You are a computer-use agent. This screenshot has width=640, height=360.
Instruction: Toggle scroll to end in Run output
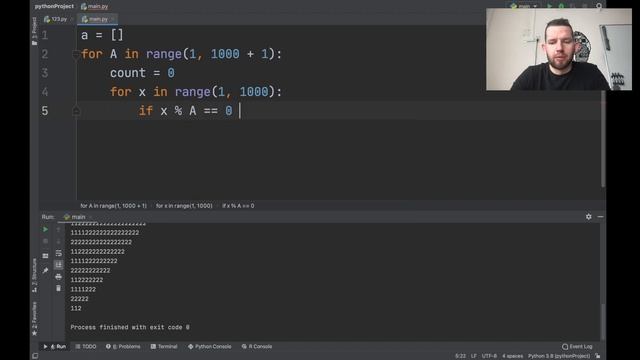point(58,265)
